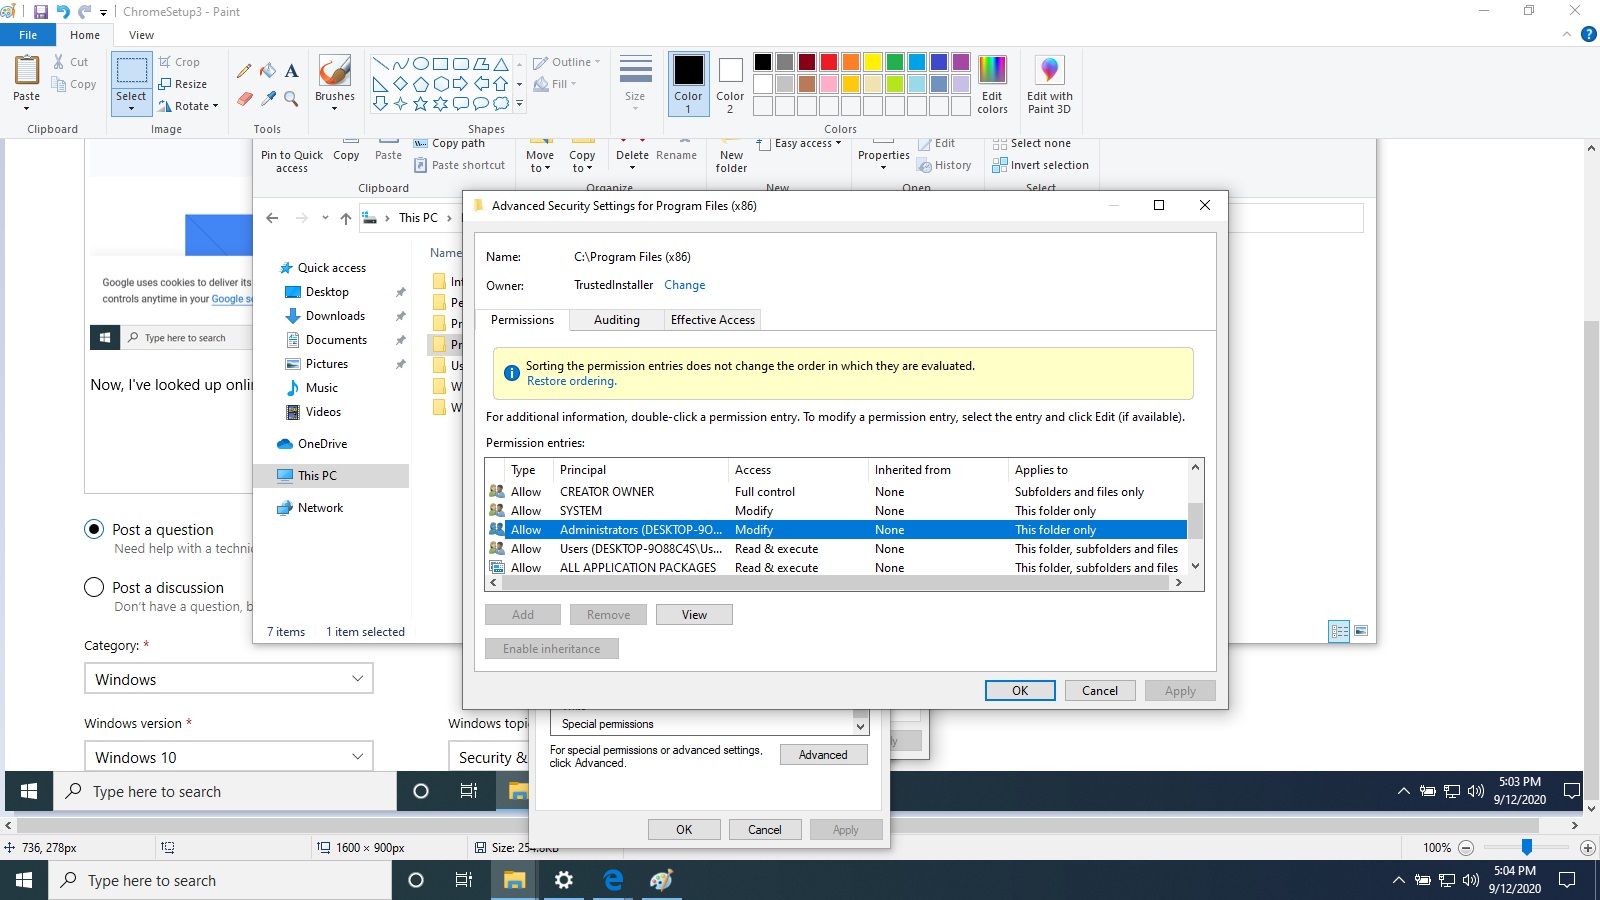Choose the Hexagon shape
The width and height of the screenshot is (1600, 900).
point(441,84)
